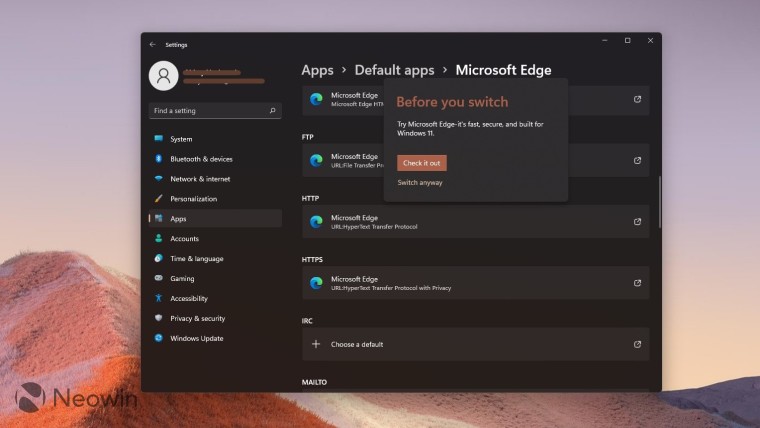The height and width of the screenshot is (428, 760).
Task: Open Personalization settings
Action: click(x=215, y=198)
